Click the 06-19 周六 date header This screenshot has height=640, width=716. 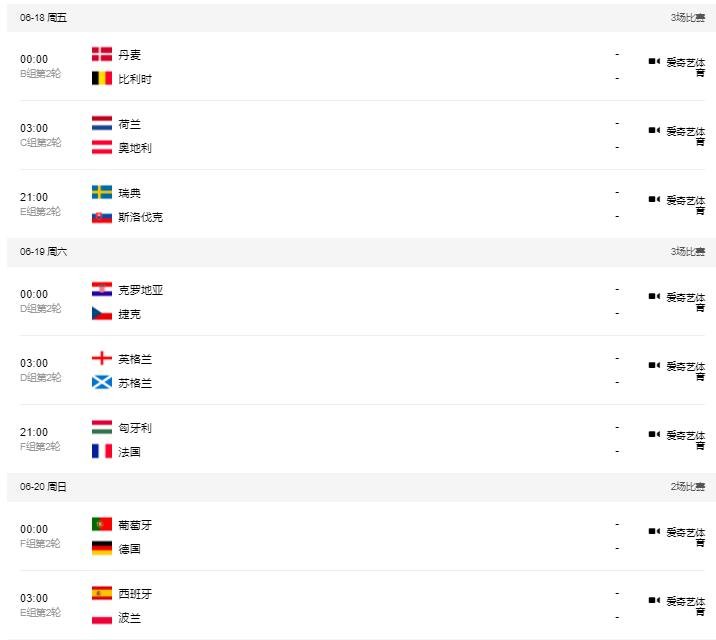(x=44, y=252)
